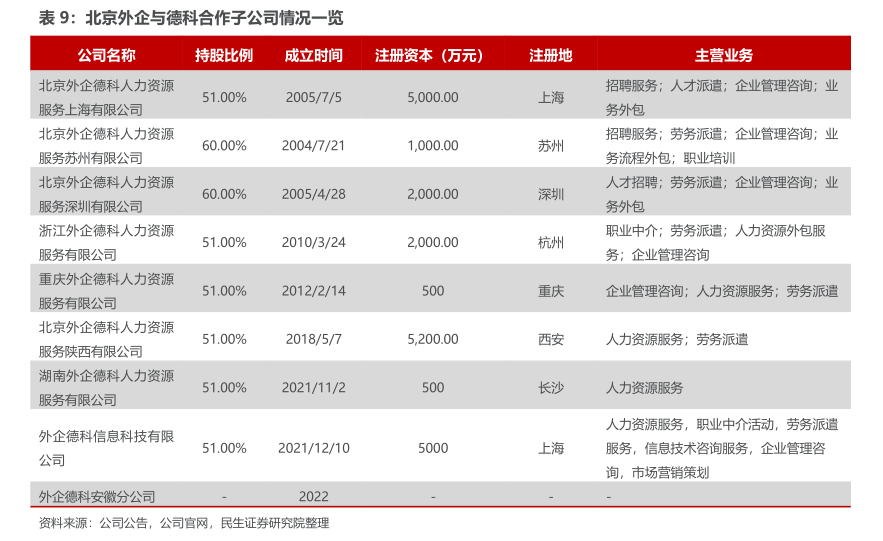This screenshot has width=883, height=541.
Task: Select the 成立时间 column header
Action: (313, 55)
